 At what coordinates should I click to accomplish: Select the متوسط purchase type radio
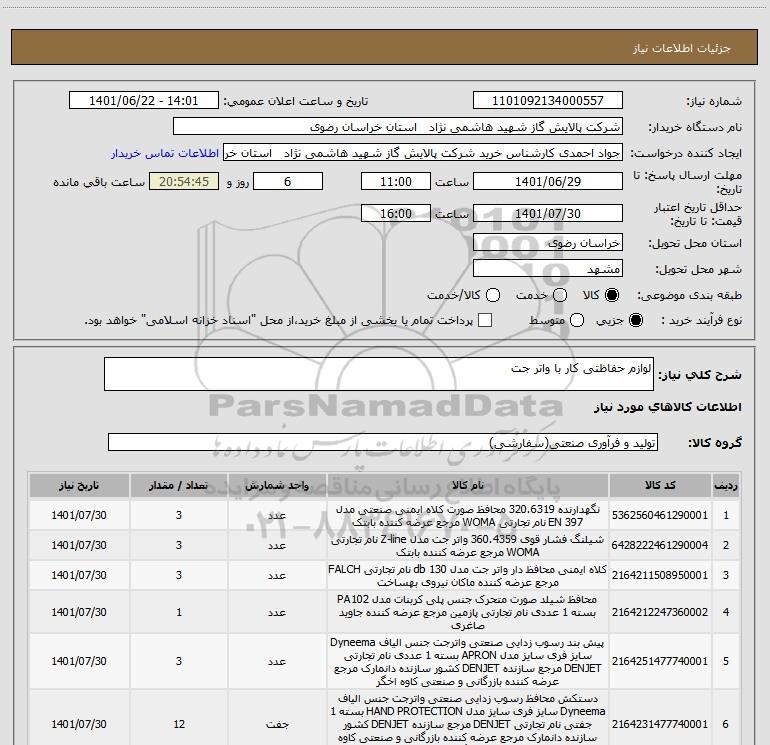(x=577, y=320)
